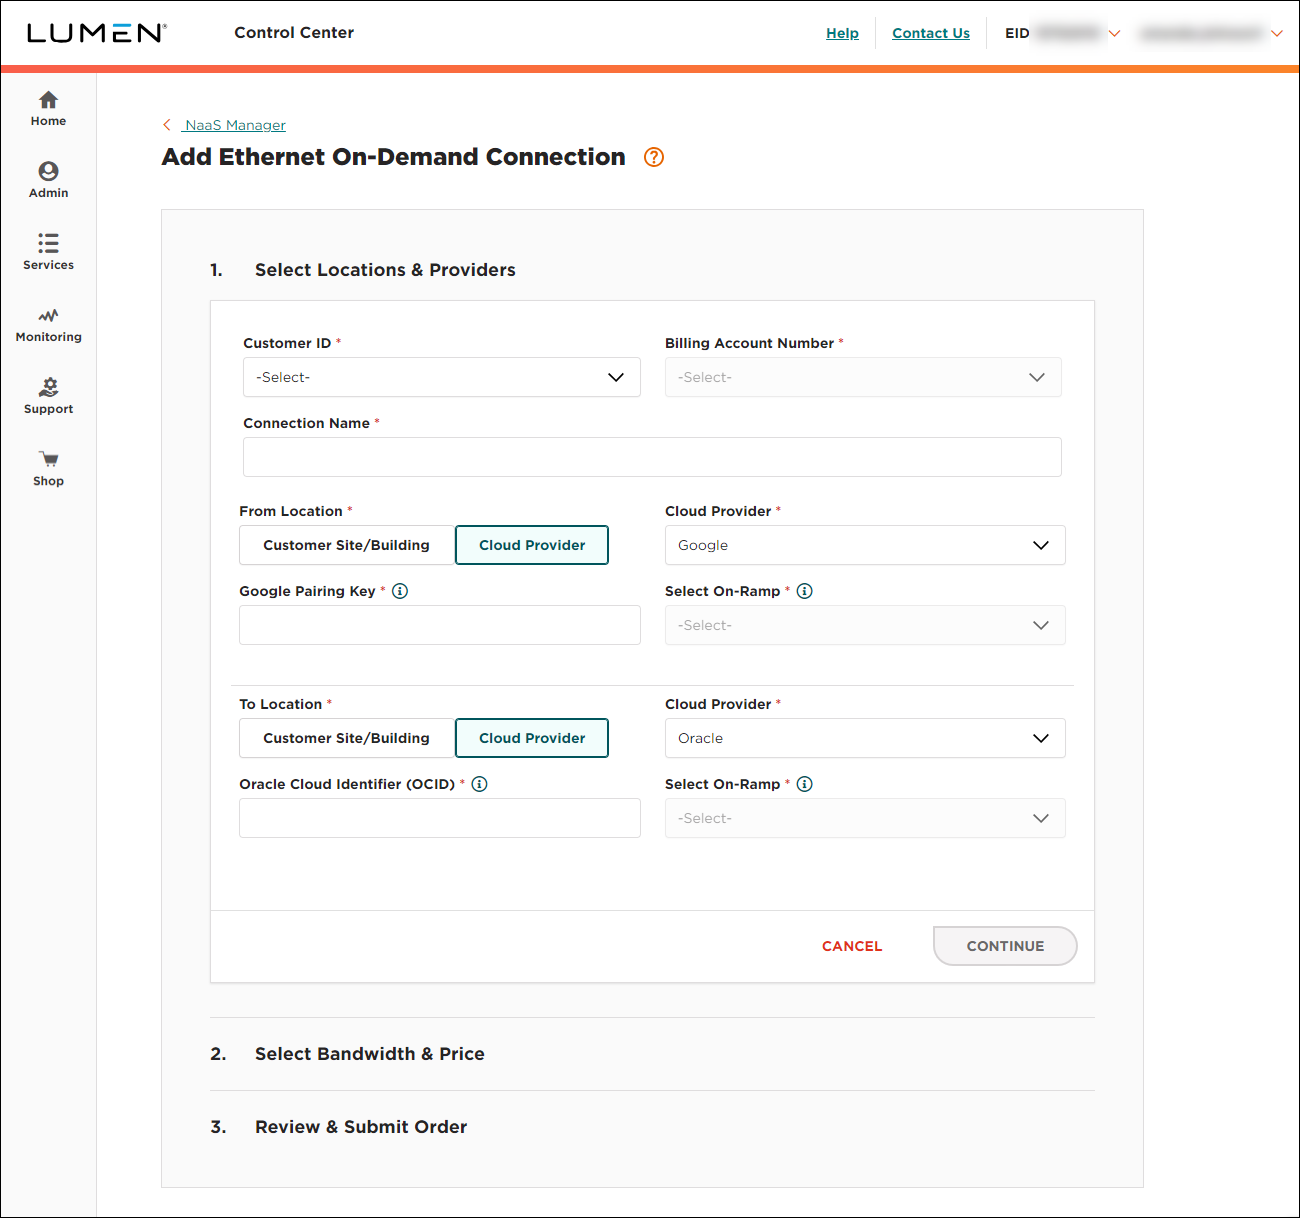Click the Google Pairing Key info icon
1300x1218 pixels.
pyautogui.click(x=400, y=591)
